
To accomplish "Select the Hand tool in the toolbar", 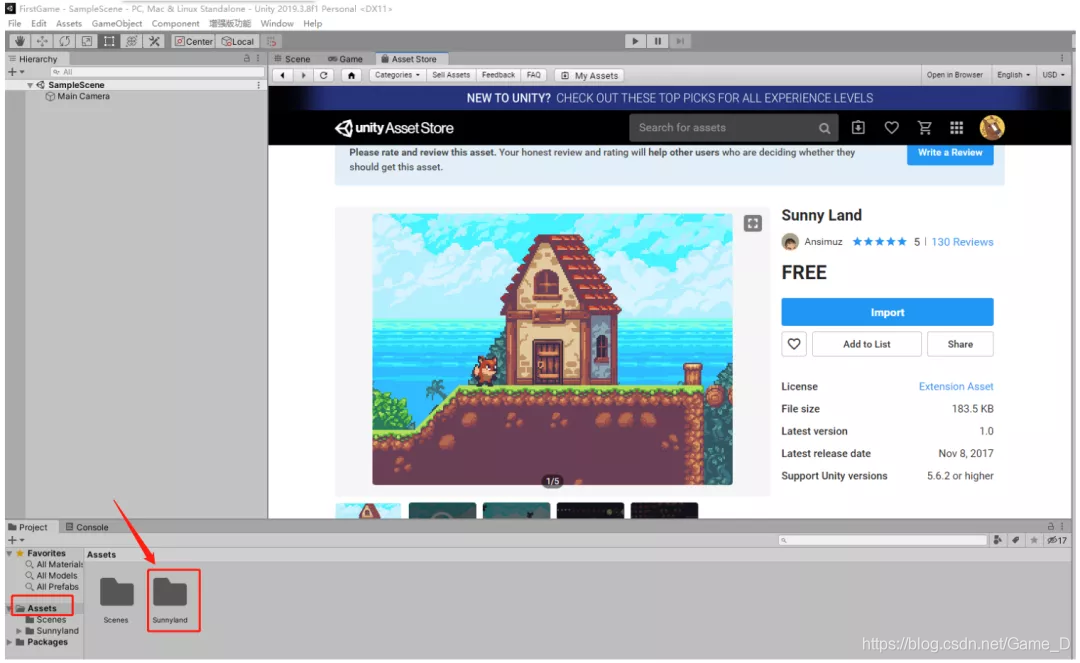I will (20, 41).
